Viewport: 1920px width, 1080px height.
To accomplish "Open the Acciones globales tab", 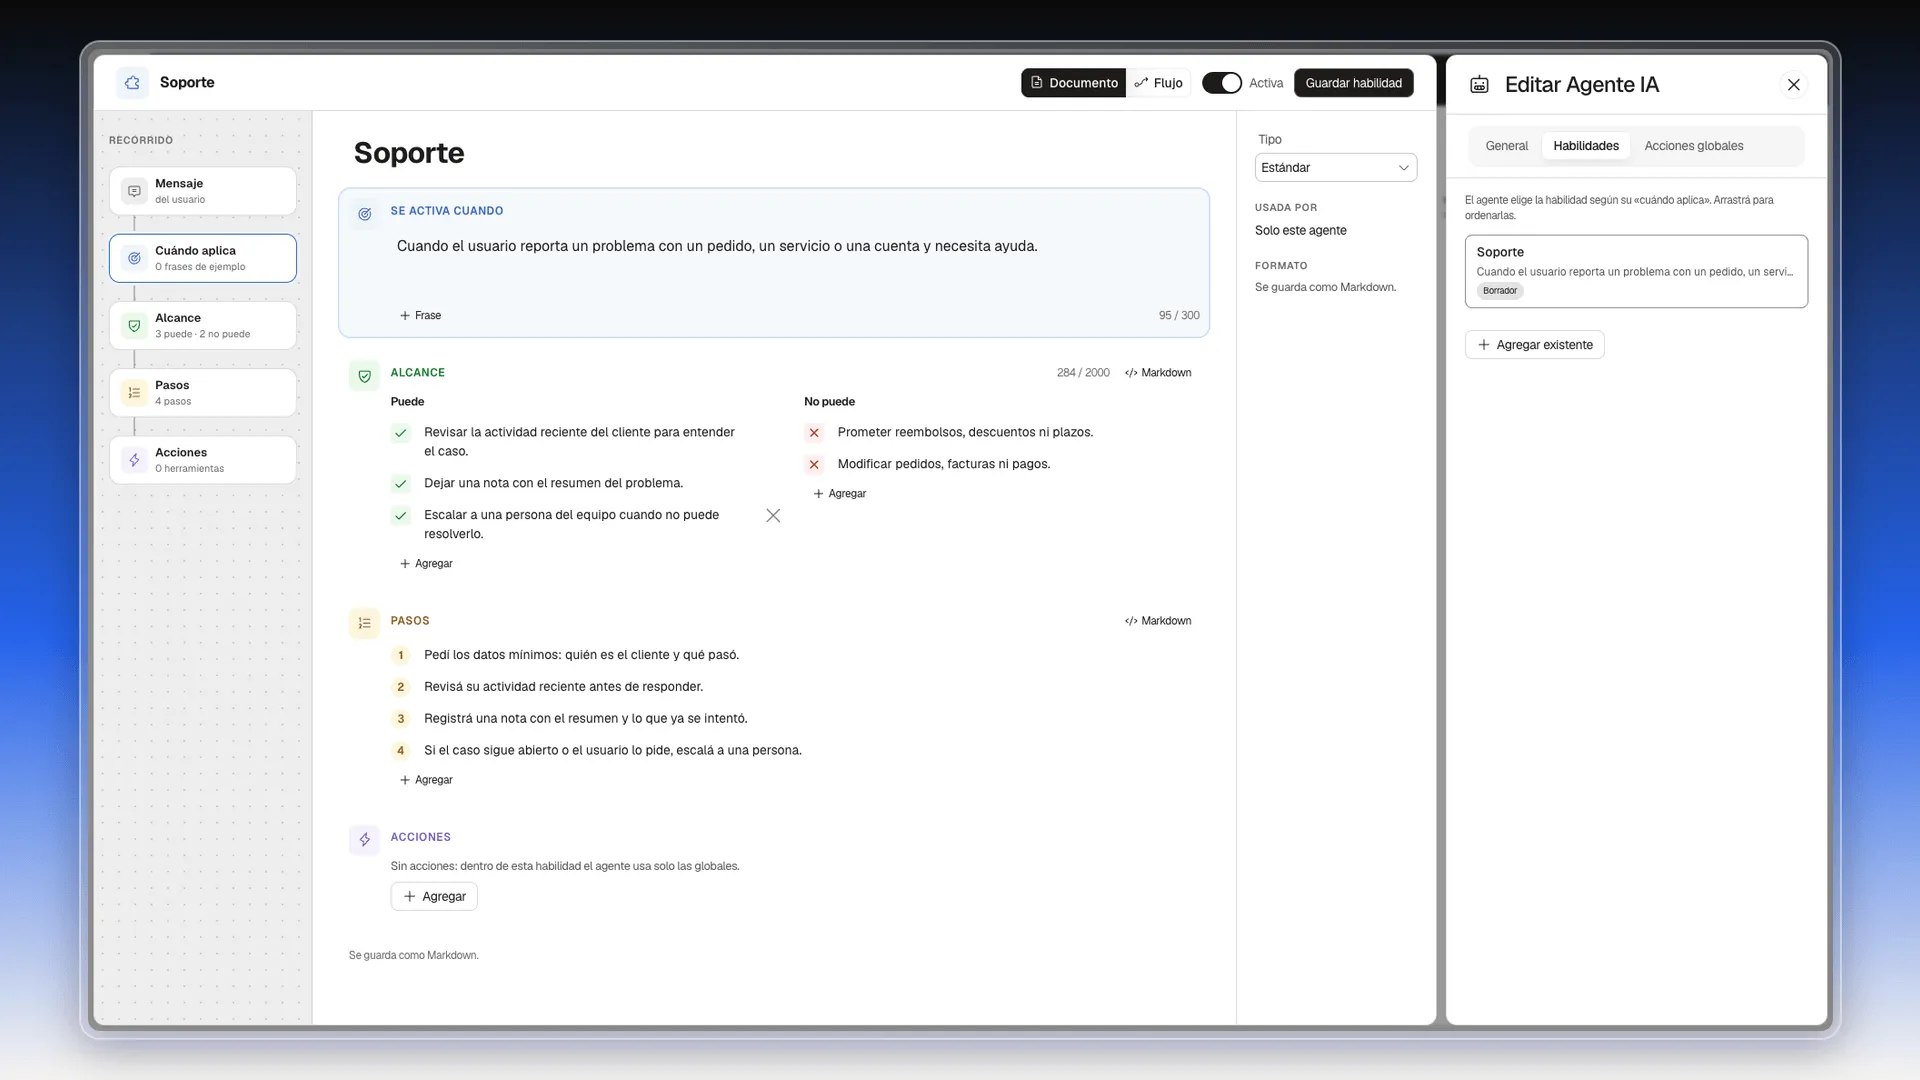I will tap(1694, 146).
